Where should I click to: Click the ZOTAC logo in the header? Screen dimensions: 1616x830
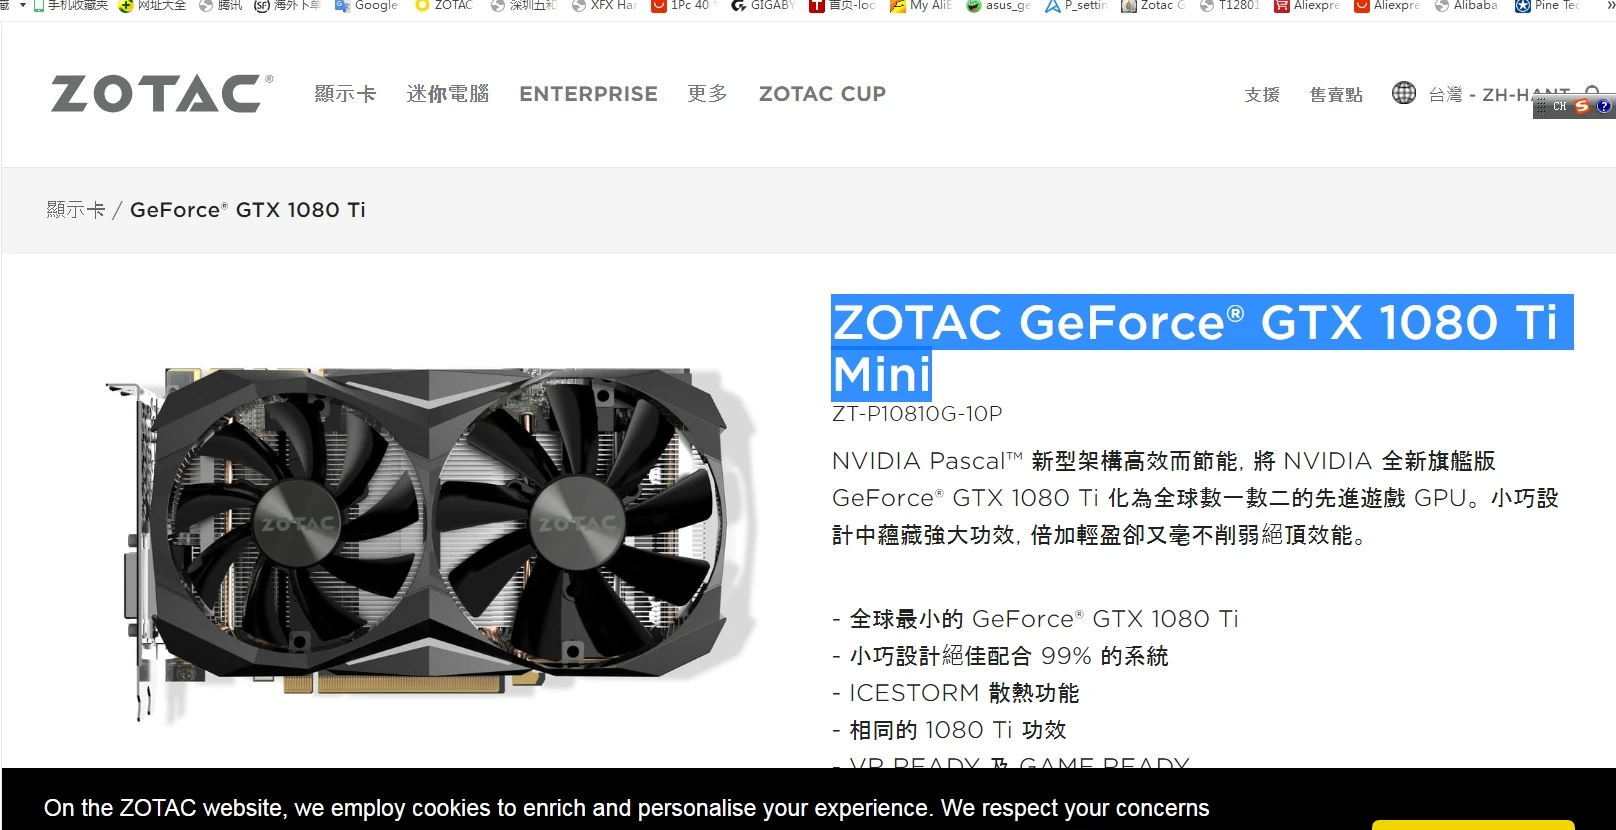coord(161,94)
